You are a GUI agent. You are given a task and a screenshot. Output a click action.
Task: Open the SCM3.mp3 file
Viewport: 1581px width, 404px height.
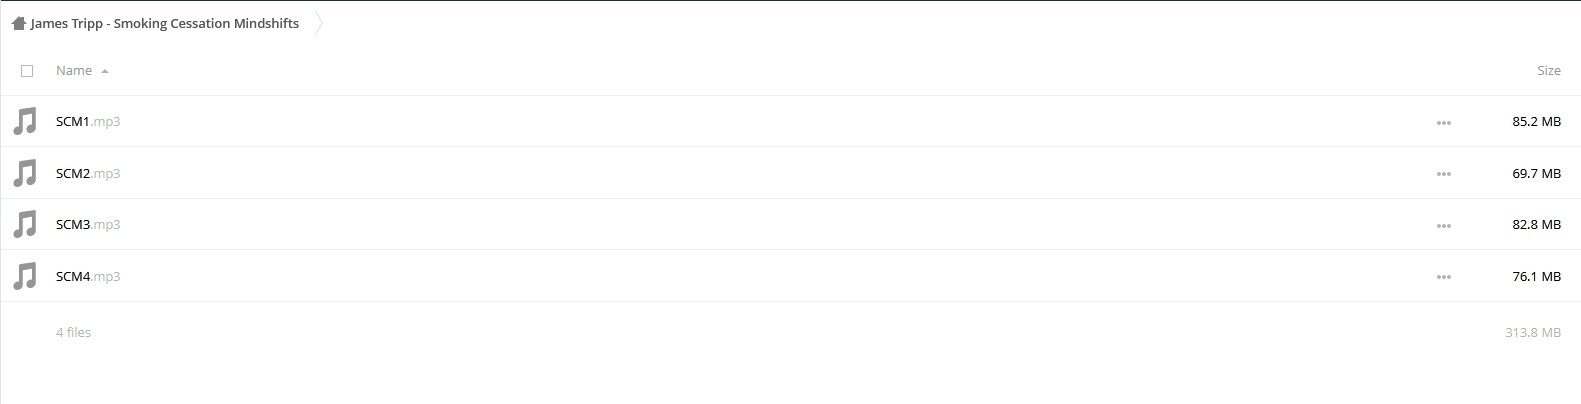pos(88,224)
